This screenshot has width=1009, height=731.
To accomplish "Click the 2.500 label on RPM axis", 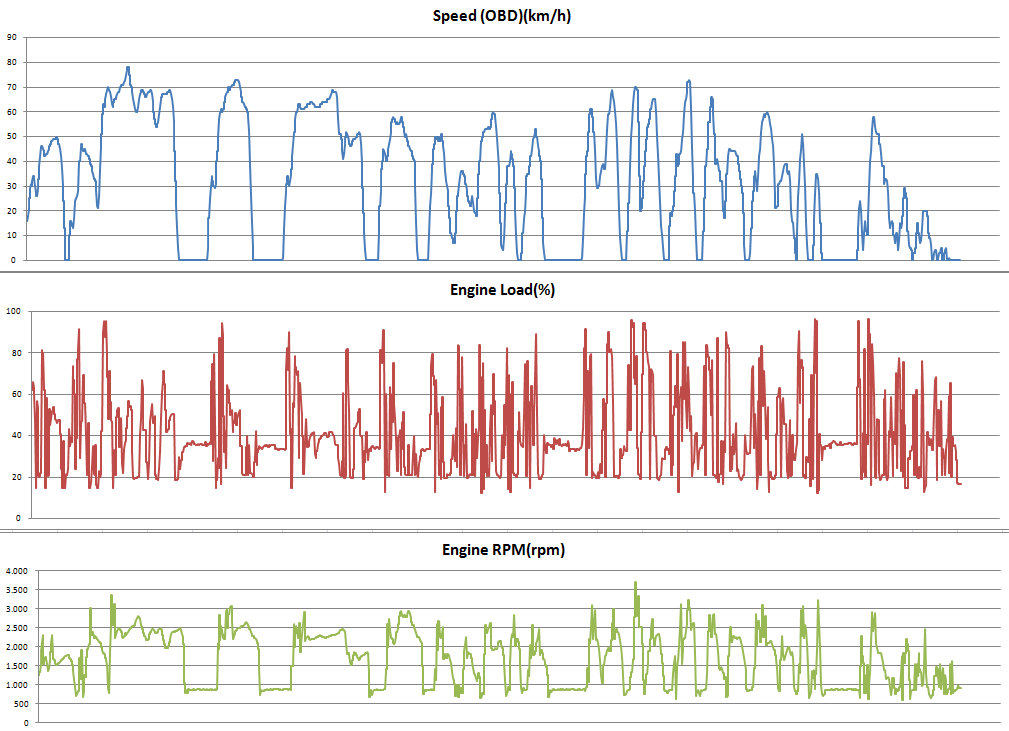I will [x=17, y=628].
